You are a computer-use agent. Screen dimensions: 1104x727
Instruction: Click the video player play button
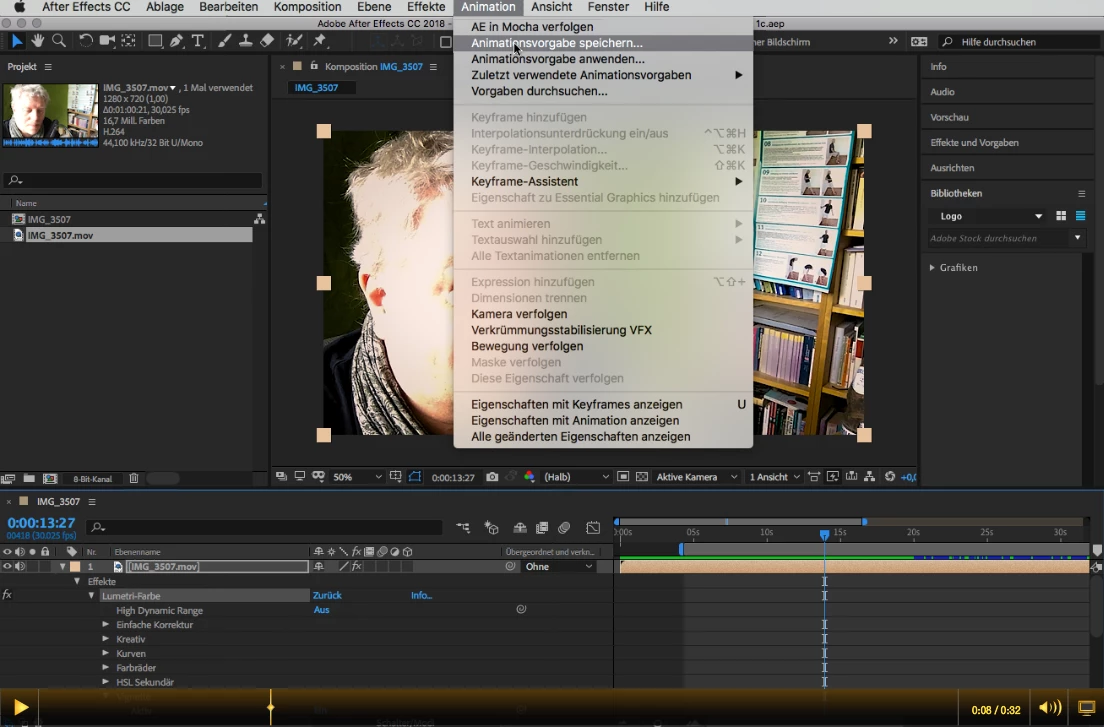tap(20, 707)
